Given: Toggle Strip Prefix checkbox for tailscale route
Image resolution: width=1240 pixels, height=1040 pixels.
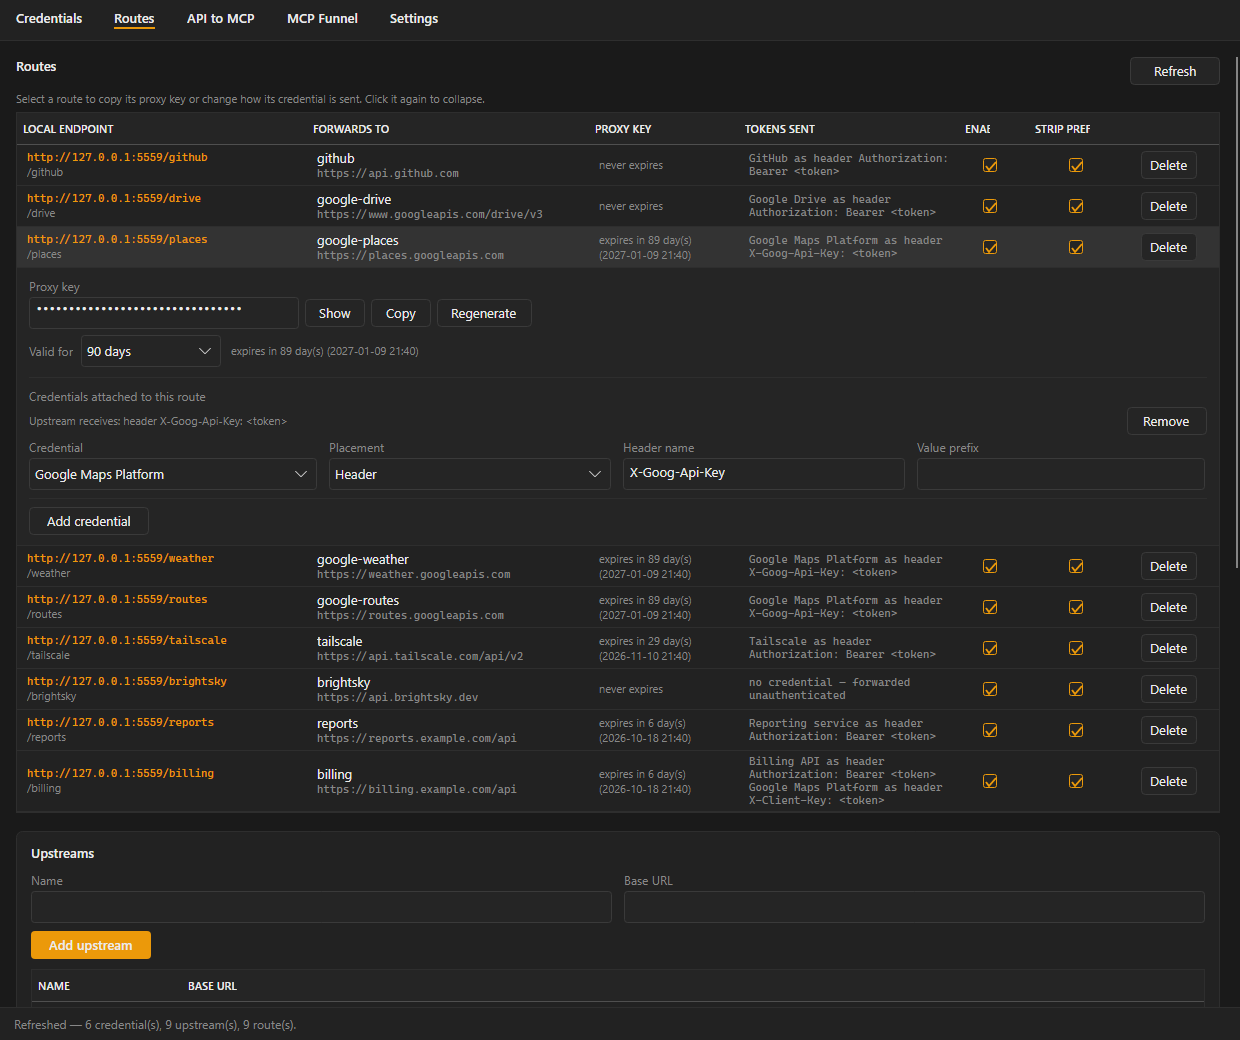Looking at the screenshot, I should click(1076, 648).
